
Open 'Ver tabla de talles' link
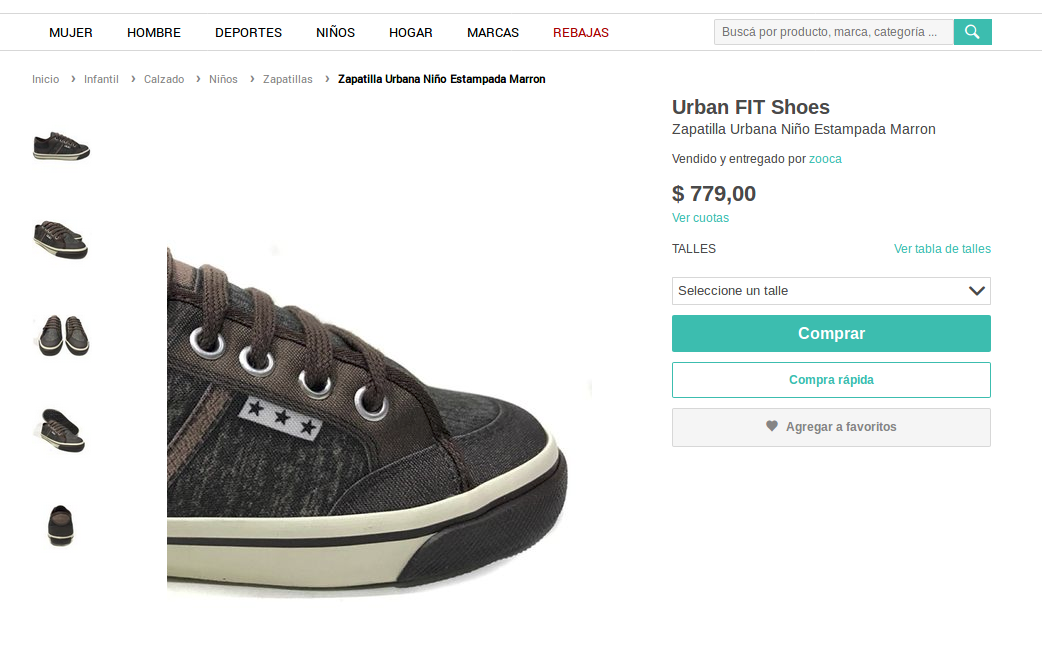[942, 249]
